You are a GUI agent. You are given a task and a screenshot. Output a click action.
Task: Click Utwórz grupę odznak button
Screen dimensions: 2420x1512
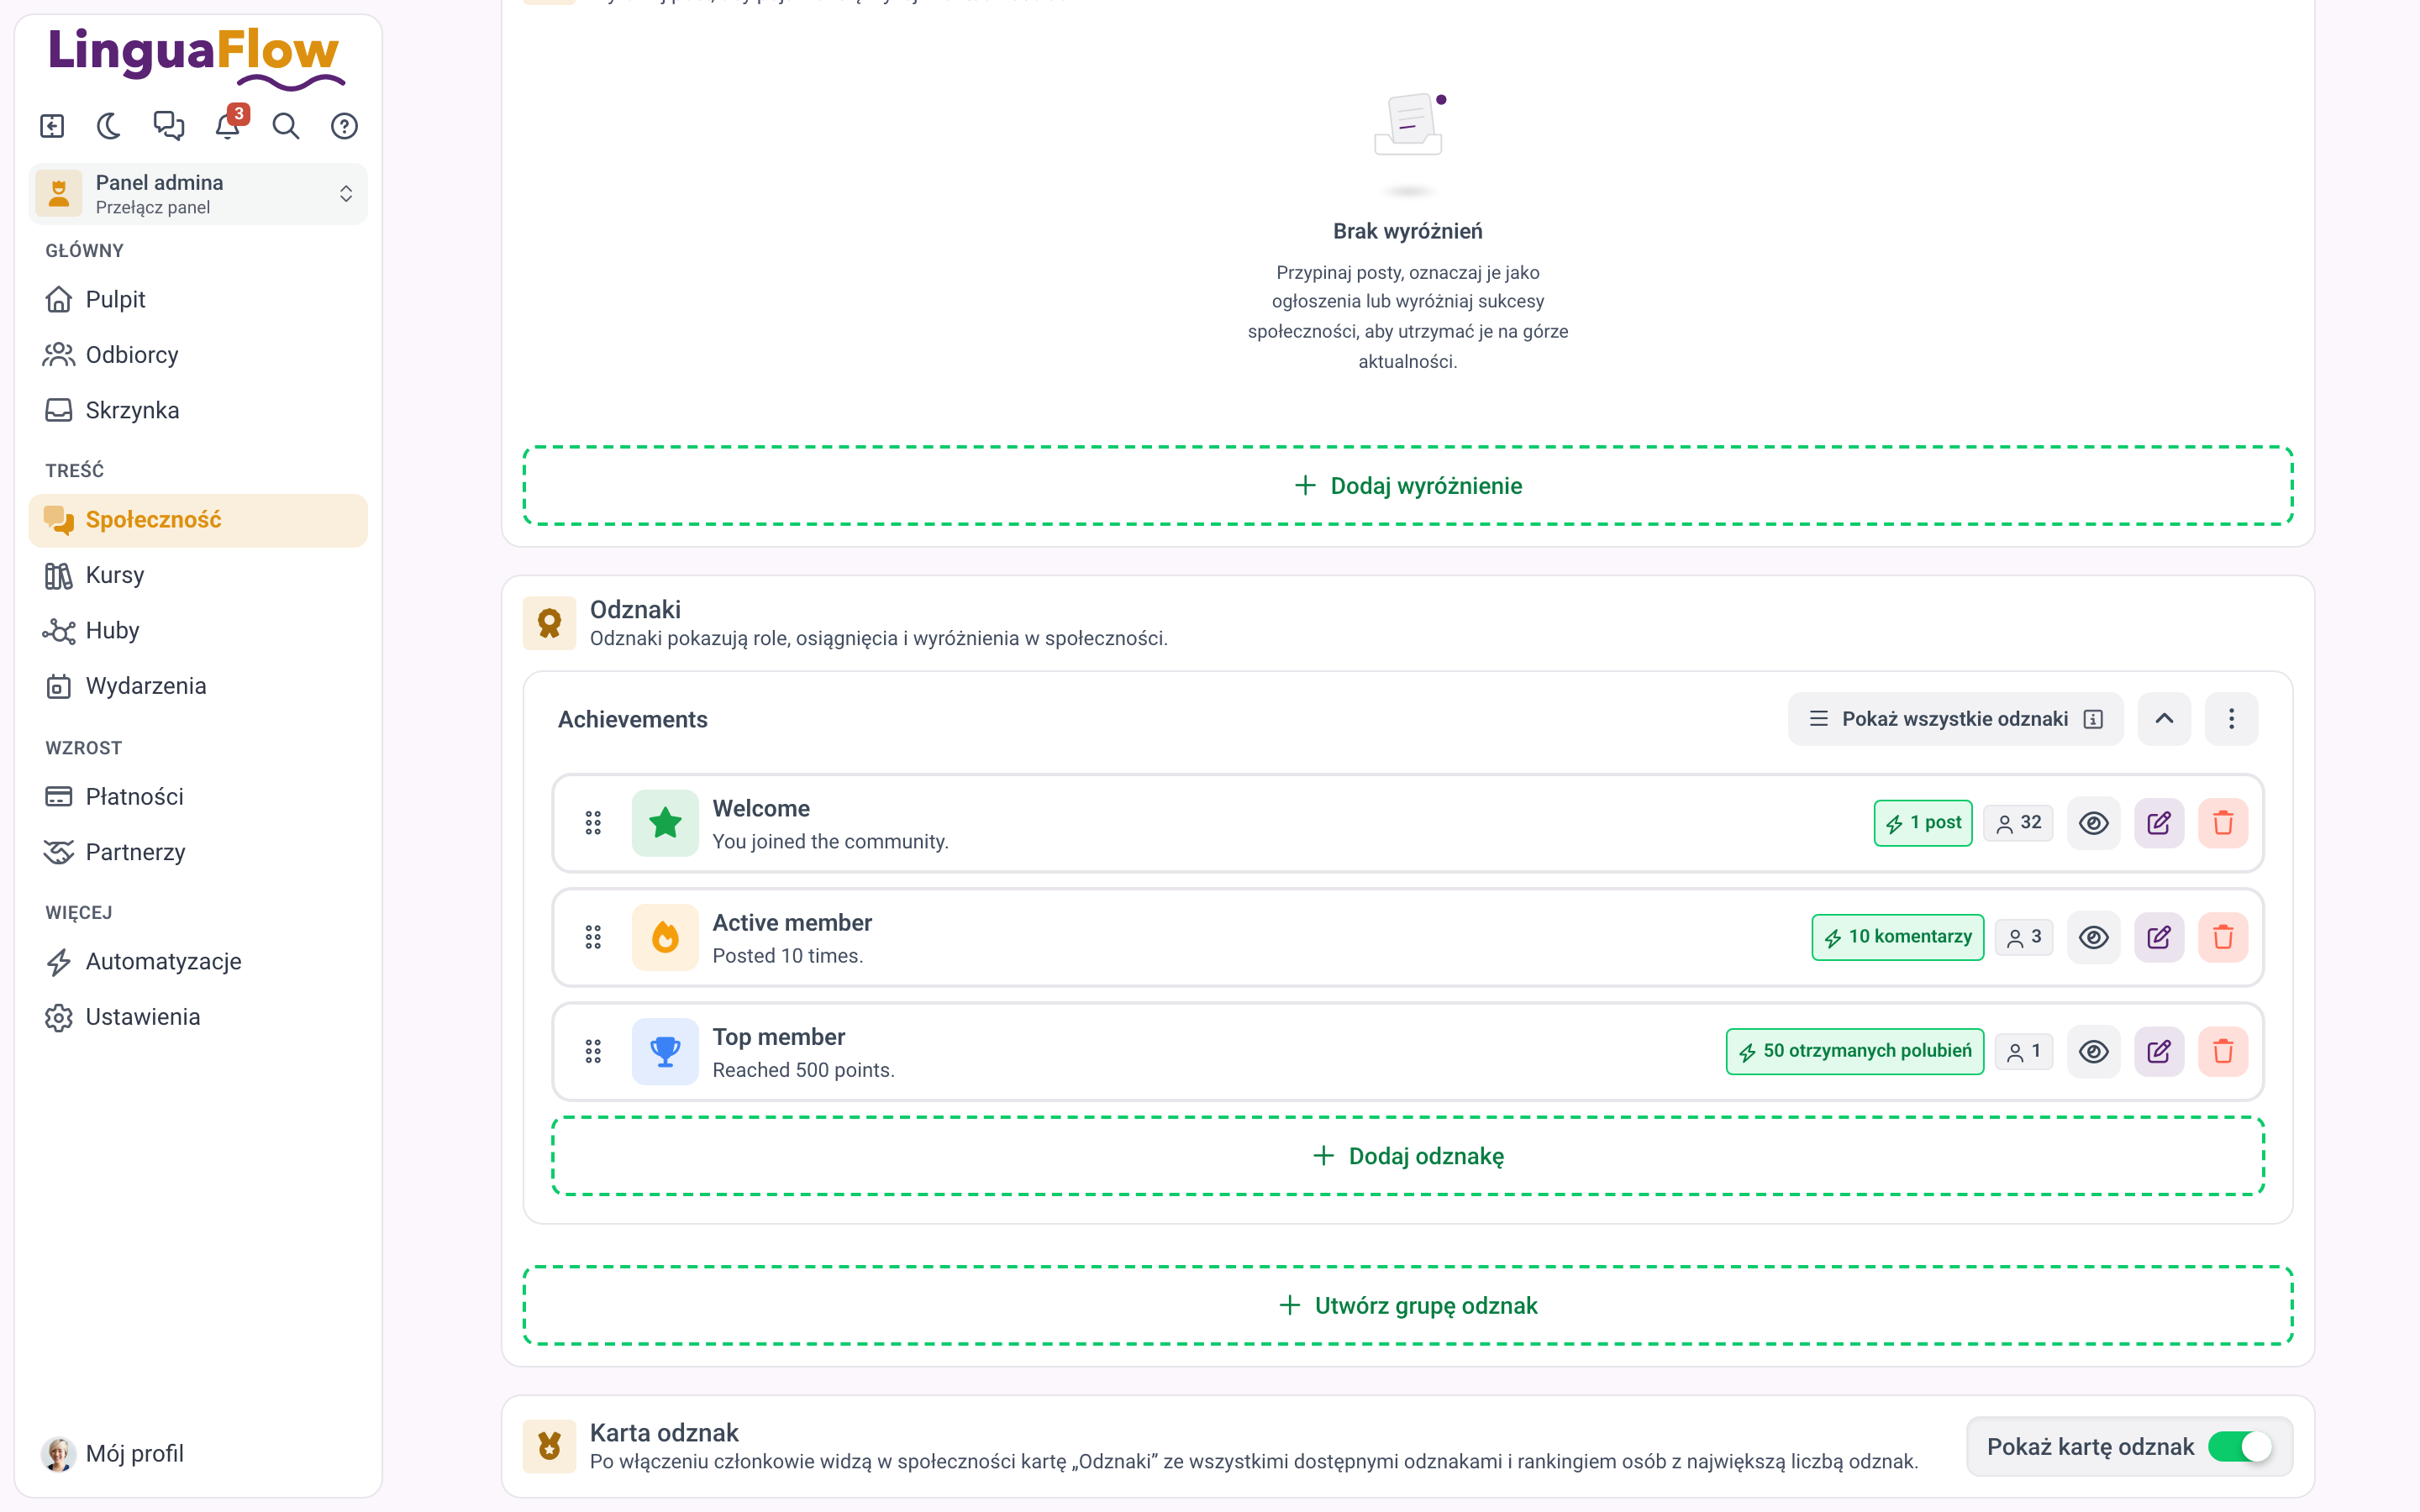click(1408, 1306)
